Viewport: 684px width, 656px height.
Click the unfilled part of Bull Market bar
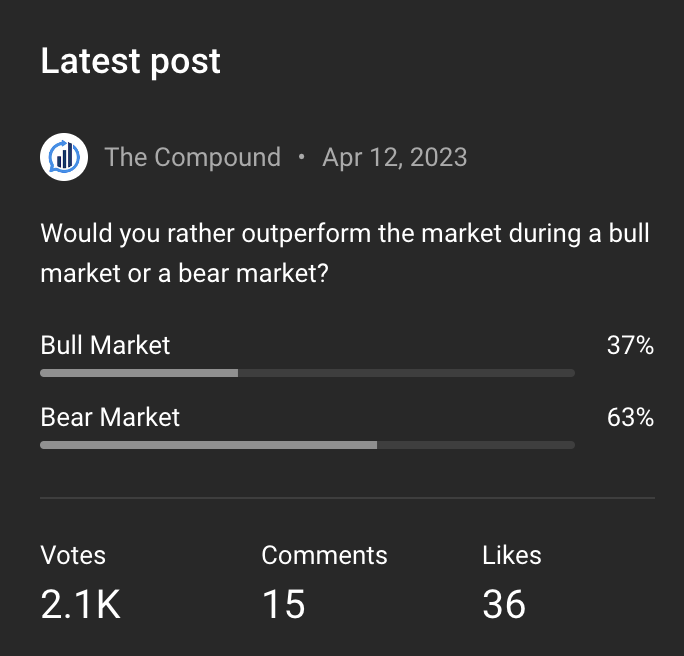coord(407,373)
